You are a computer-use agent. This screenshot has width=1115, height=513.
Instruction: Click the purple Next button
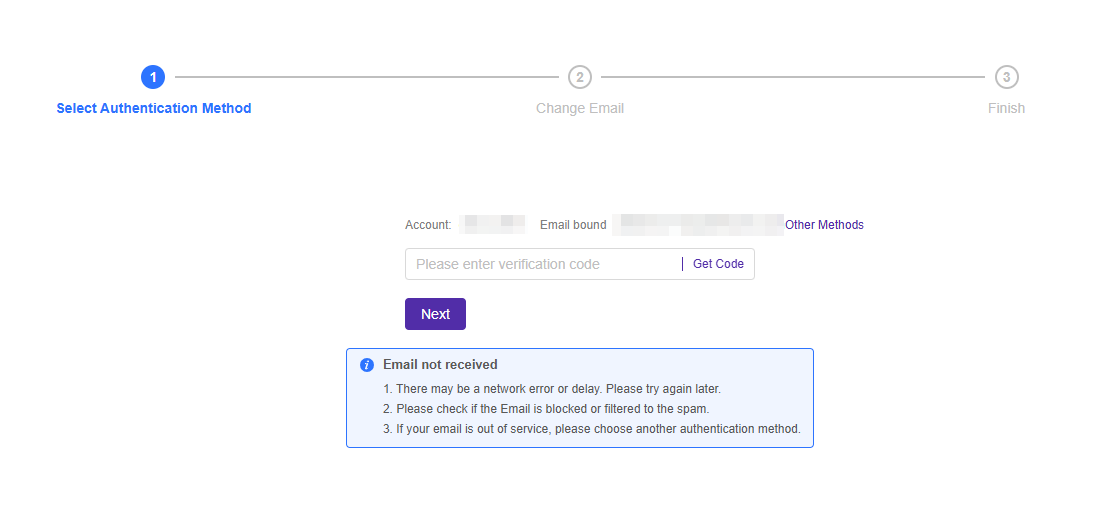coord(435,314)
